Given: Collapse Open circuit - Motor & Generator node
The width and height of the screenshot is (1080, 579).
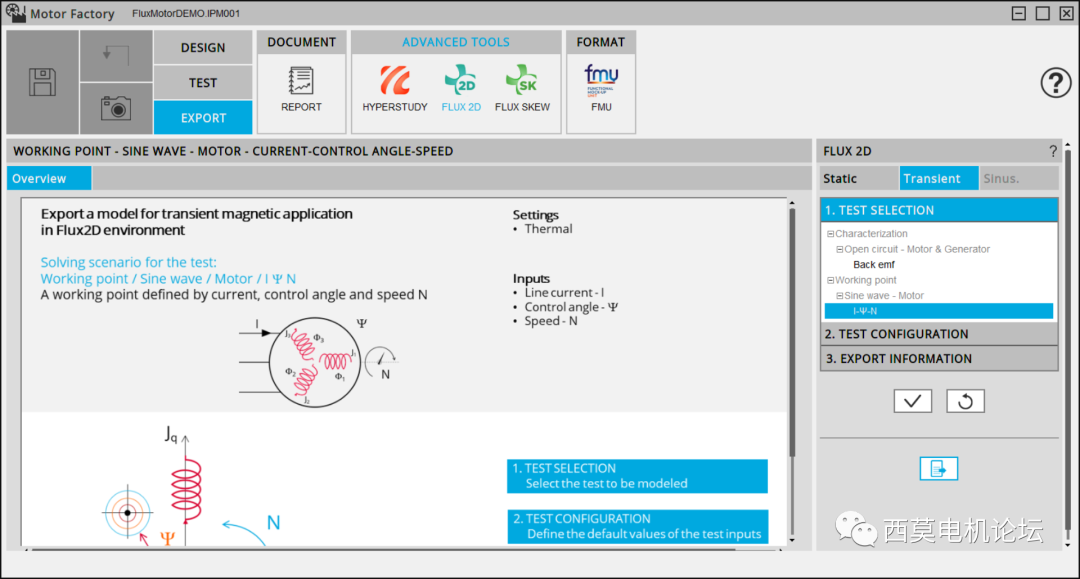Looking at the screenshot, I should click(840, 249).
